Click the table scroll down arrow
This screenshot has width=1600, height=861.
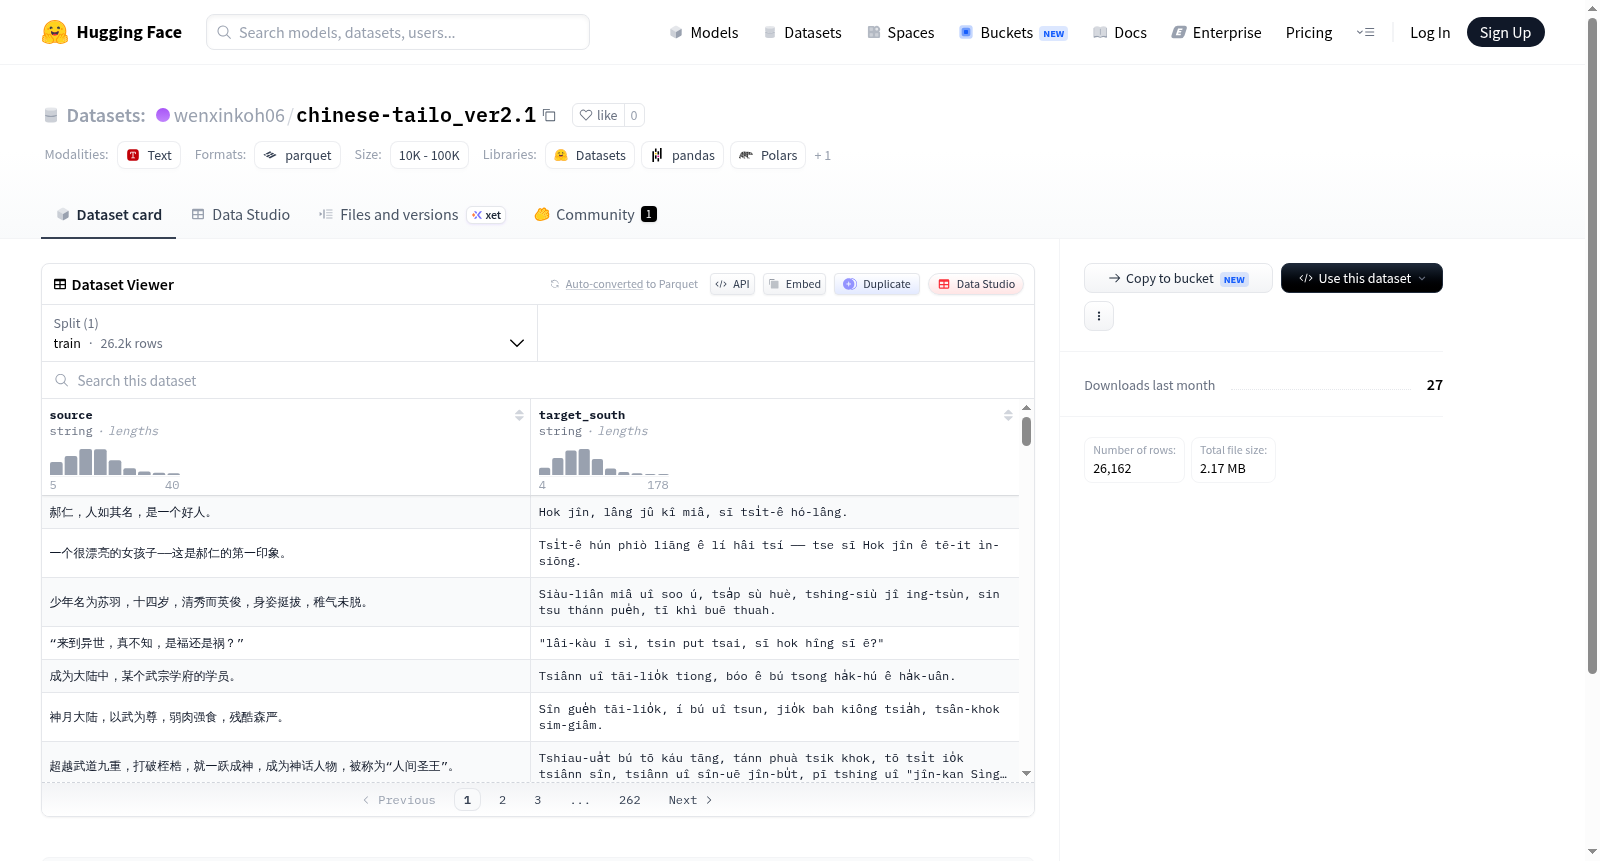1026,773
